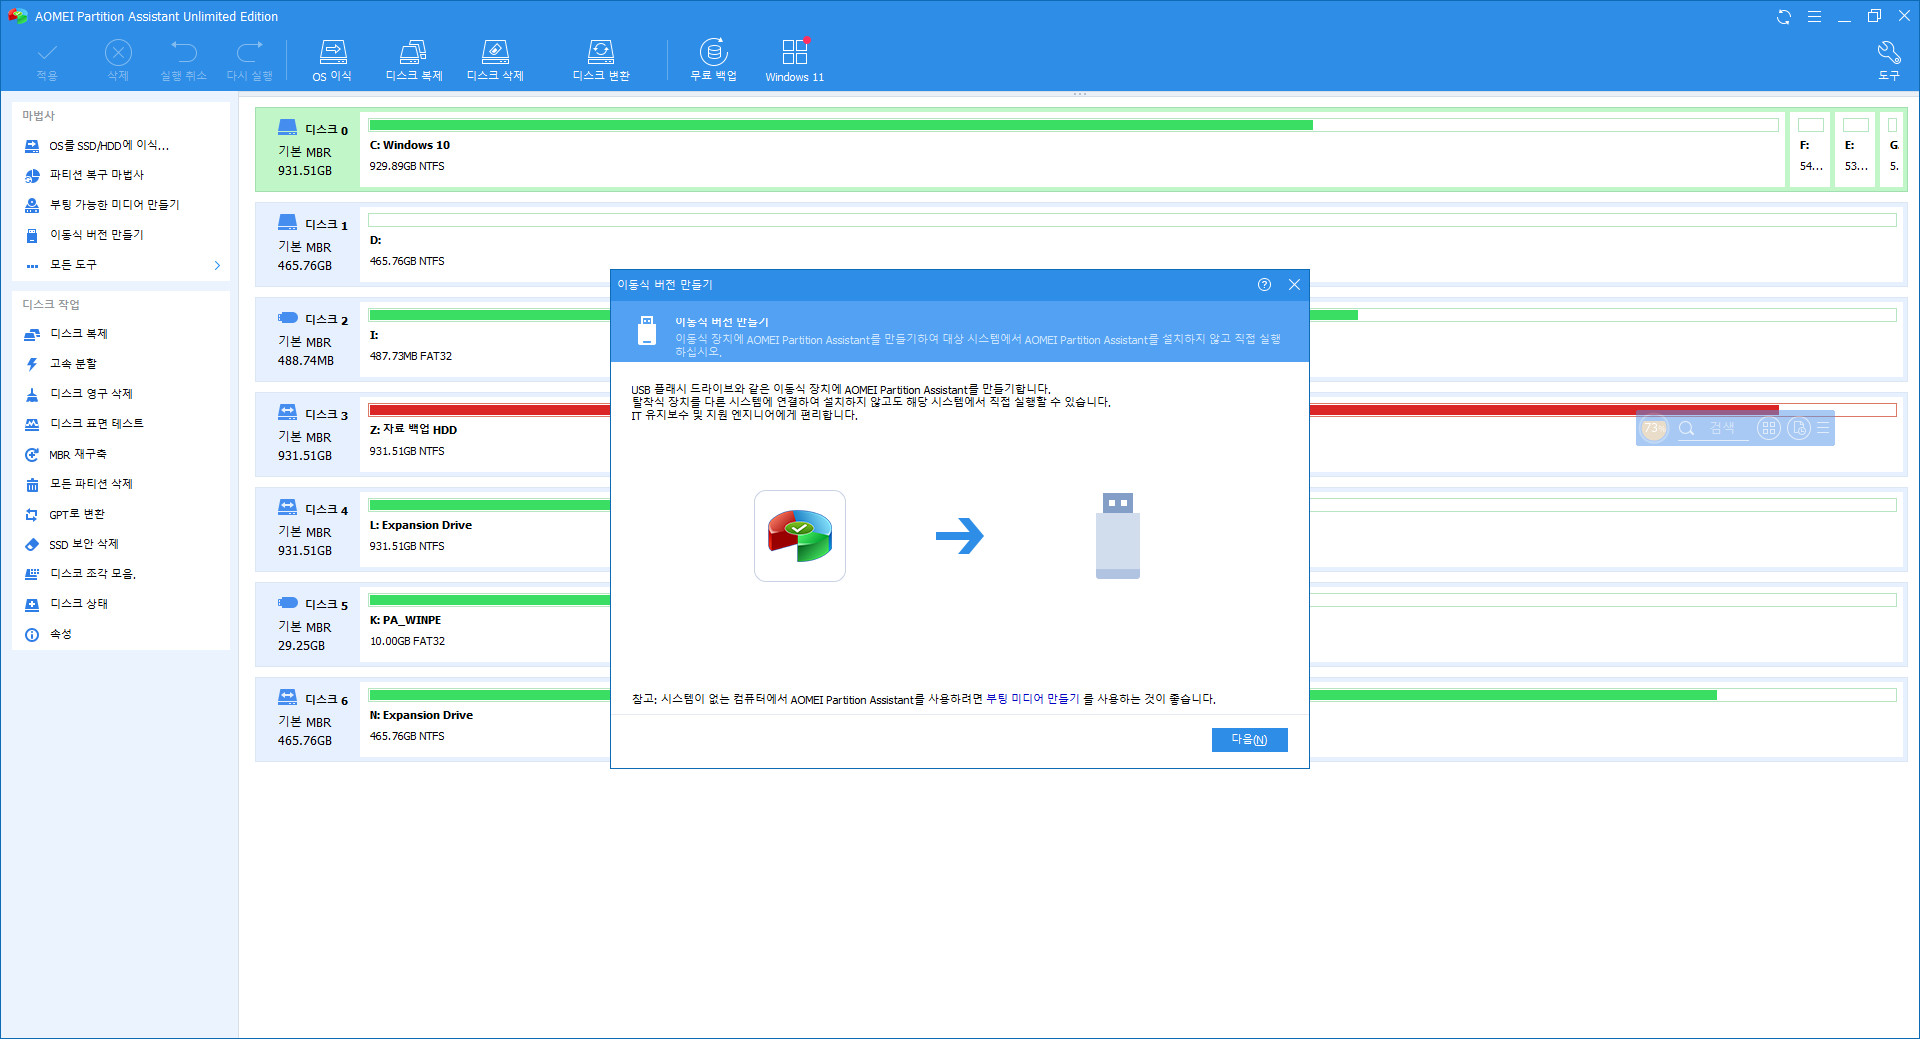This screenshot has width=1920, height=1039.
Task: Select 디스크 조각 모음 in sidebar
Action: [x=93, y=574]
